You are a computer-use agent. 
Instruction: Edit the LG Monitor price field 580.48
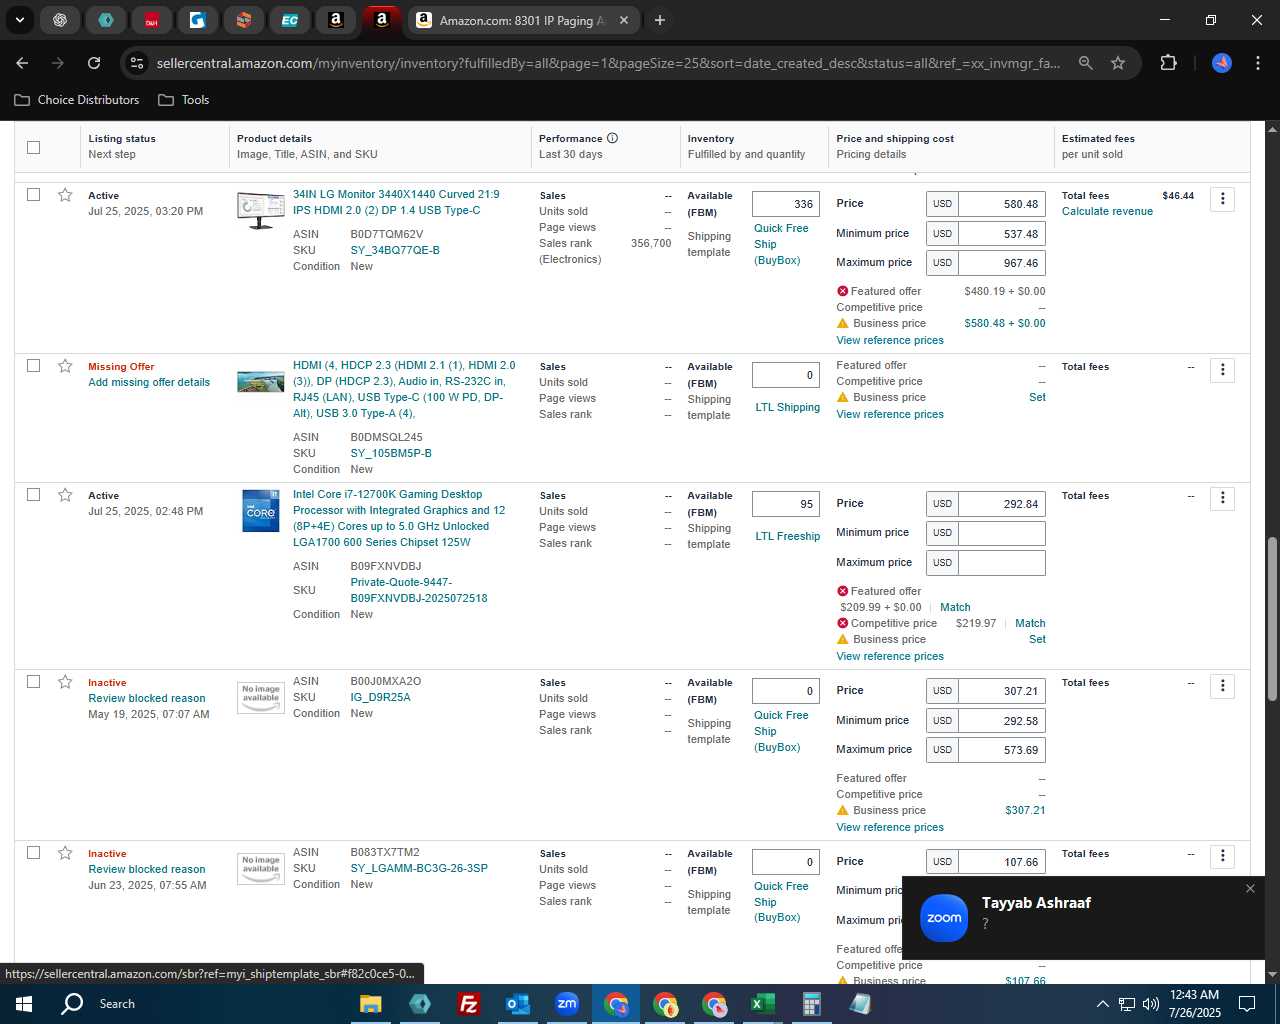point(1002,204)
